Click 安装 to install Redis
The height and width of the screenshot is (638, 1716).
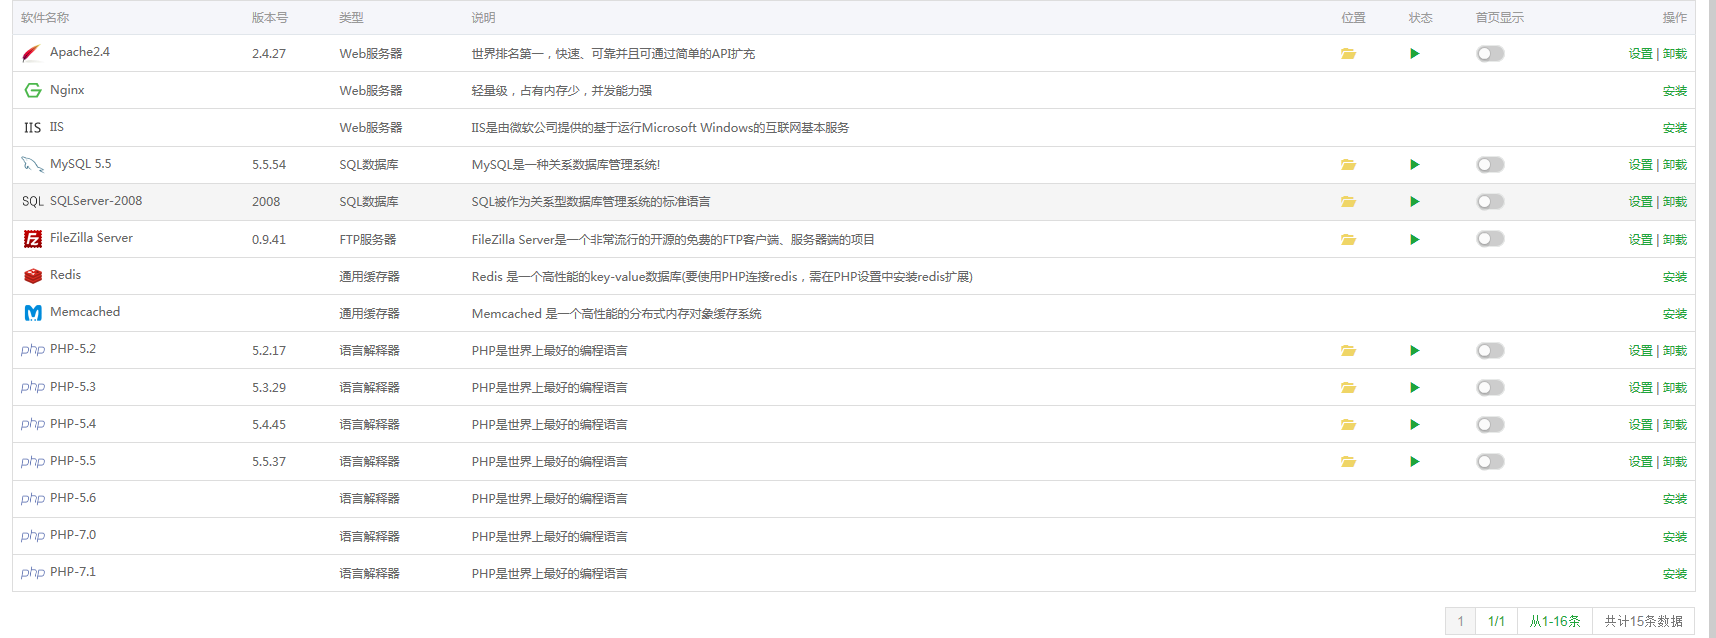tap(1675, 277)
